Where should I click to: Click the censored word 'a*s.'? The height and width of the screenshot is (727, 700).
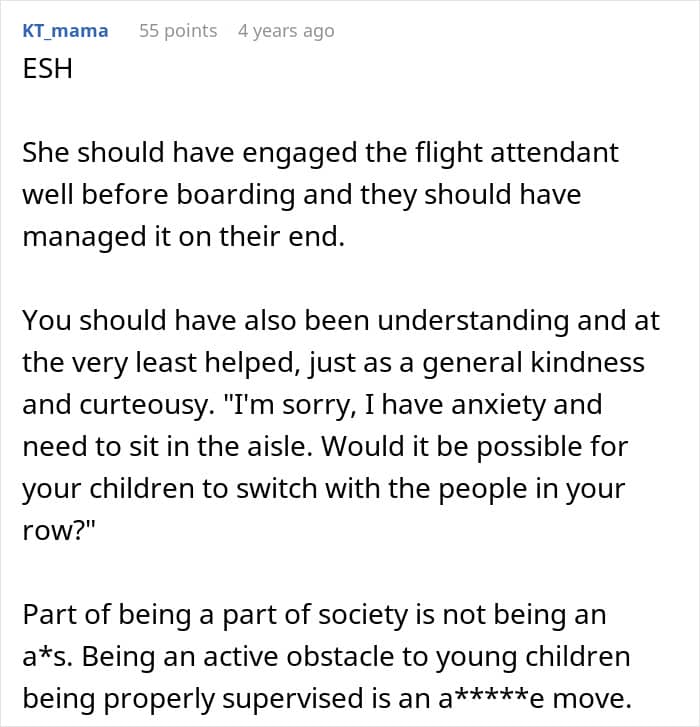tap(48, 657)
